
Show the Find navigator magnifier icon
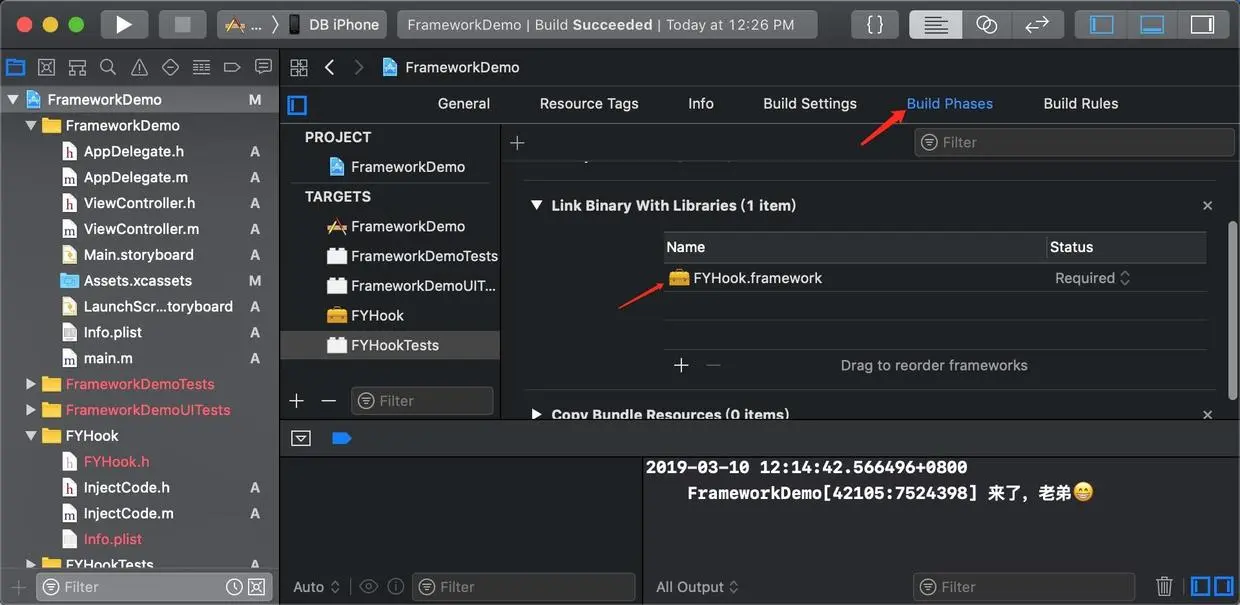click(x=108, y=67)
